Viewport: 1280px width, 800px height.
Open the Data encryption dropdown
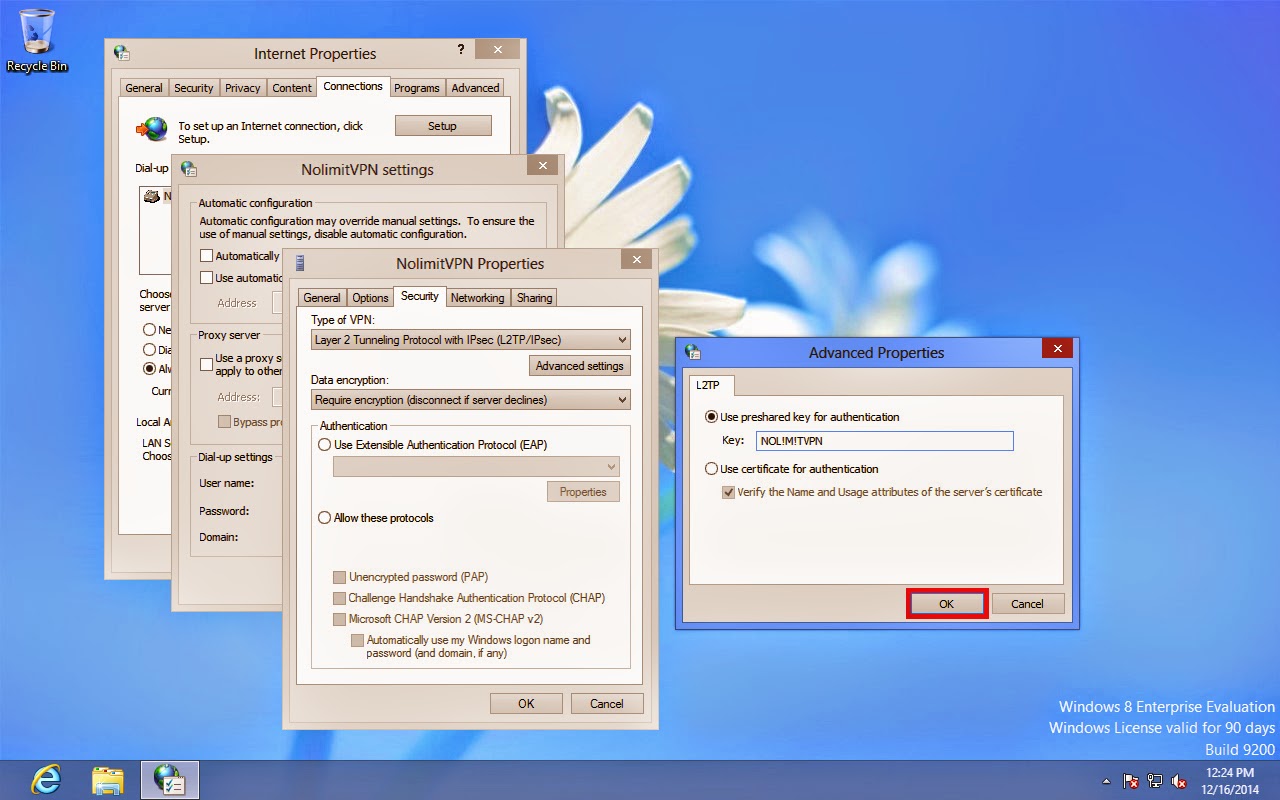tap(470, 400)
